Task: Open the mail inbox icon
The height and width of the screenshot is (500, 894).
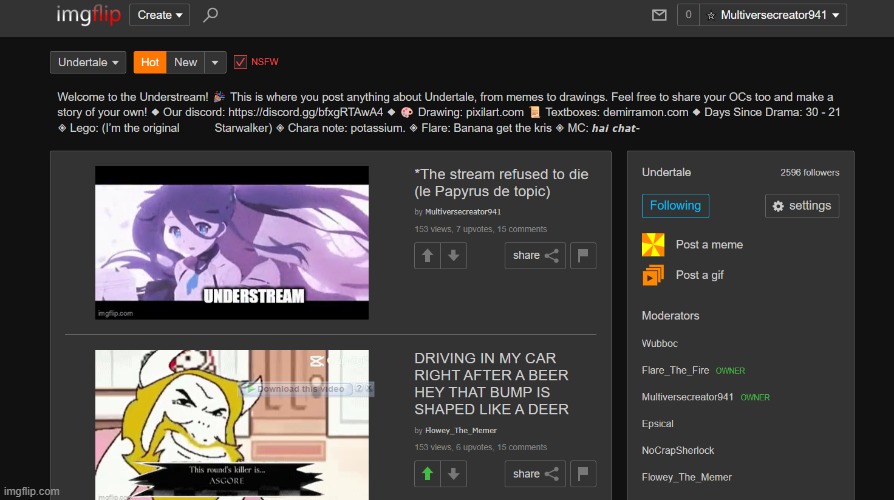Action: [659, 15]
